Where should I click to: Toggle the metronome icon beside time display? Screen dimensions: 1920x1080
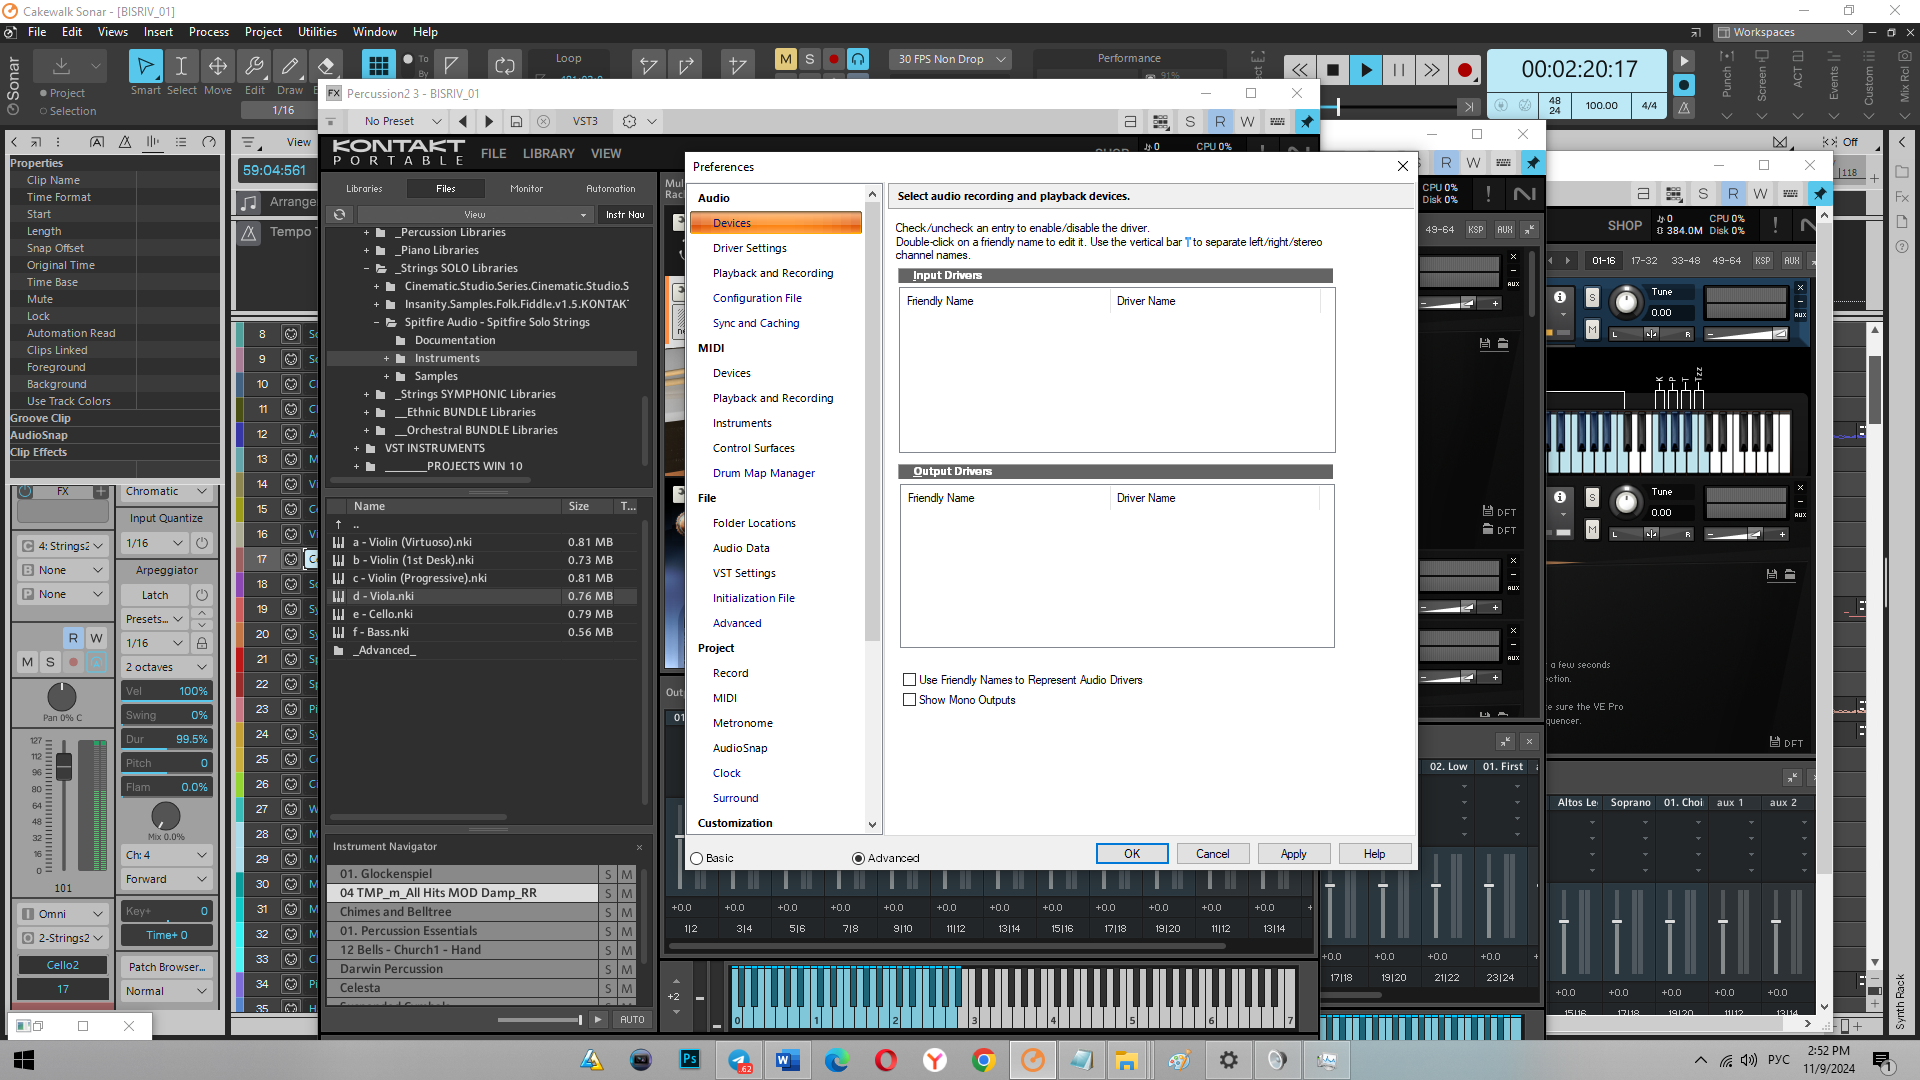tap(1684, 107)
